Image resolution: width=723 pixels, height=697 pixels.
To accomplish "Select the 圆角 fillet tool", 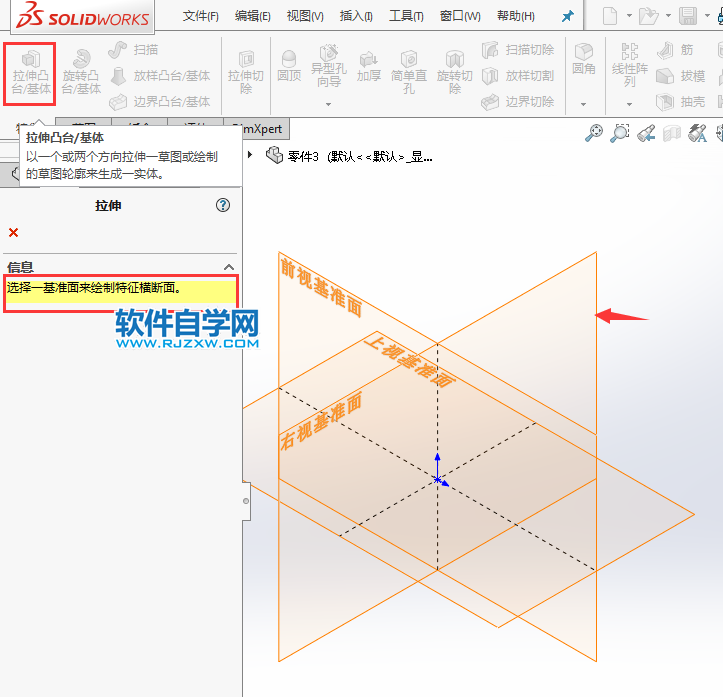I will pos(584,60).
